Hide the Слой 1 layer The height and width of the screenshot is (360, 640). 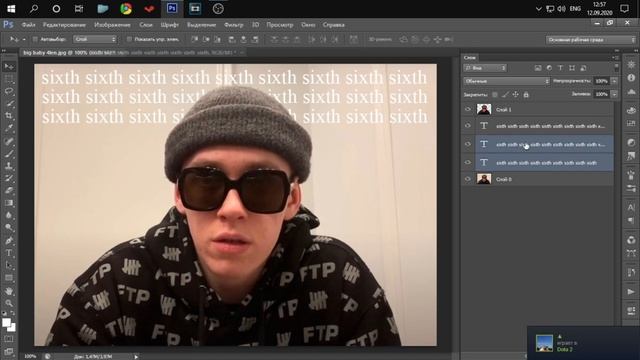coord(468,109)
